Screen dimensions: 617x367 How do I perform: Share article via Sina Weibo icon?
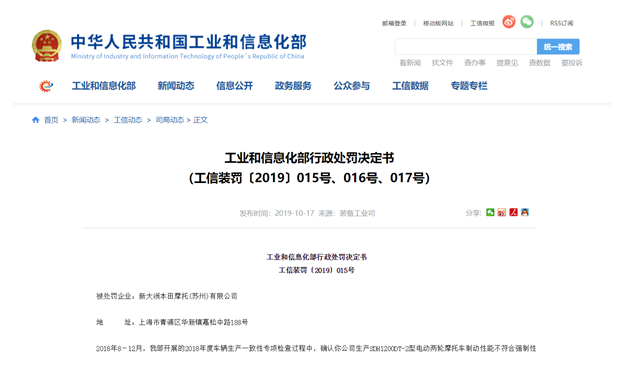click(x=502, y=212)
